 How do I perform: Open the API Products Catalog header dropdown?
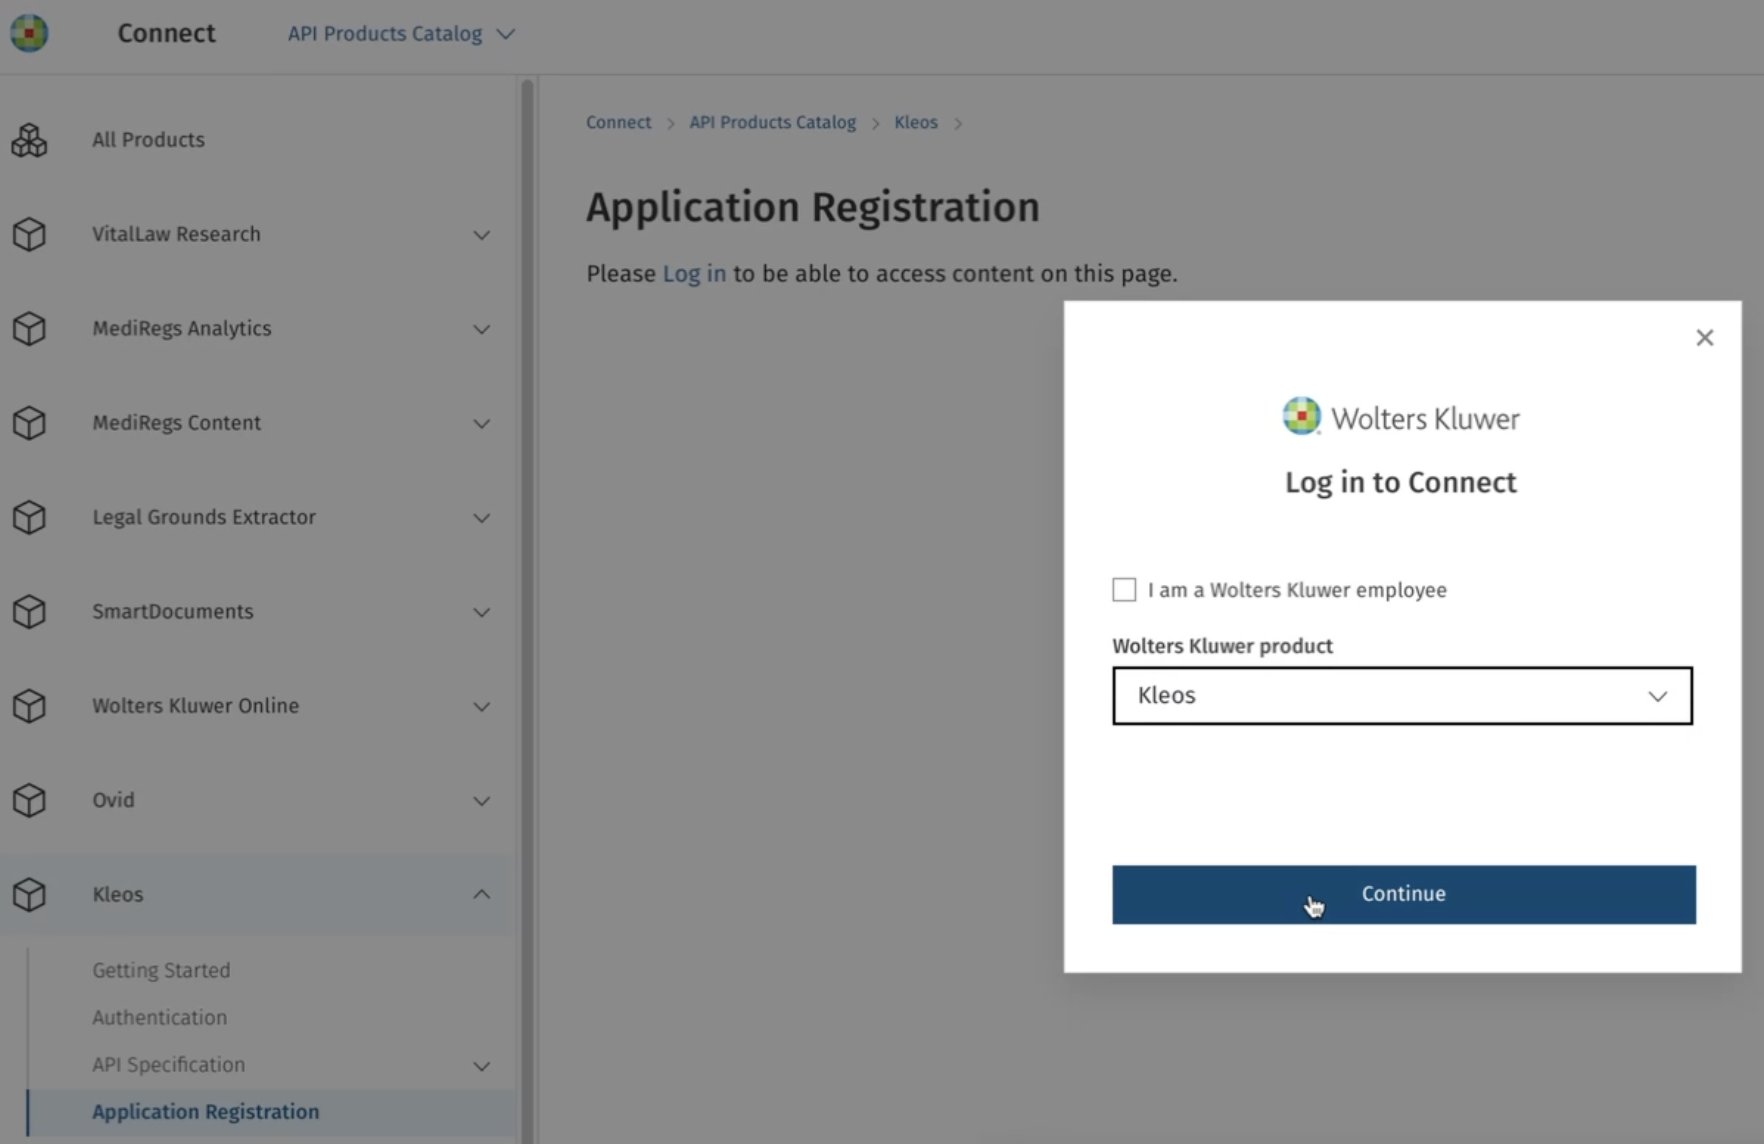(x=401, y=34)
